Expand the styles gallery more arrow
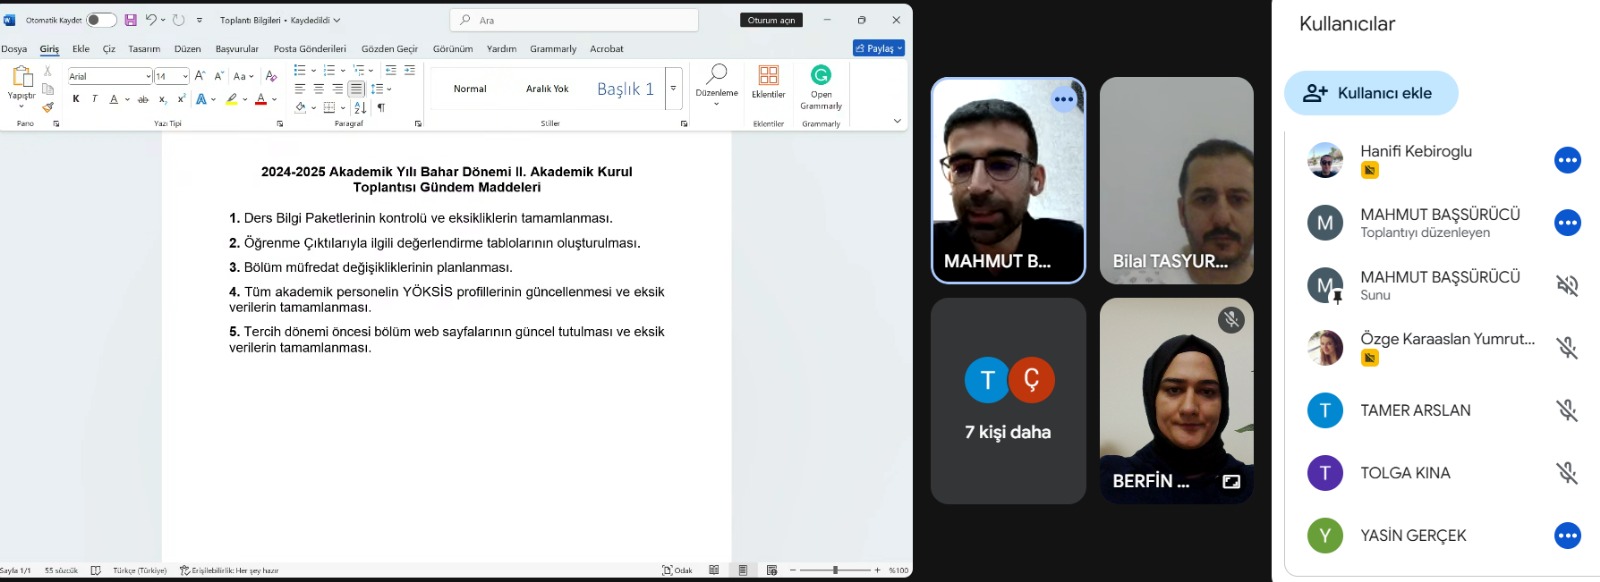Image resolution: width=1600 pixels, height=582 pixels. pyautogui.click(x=674, y=89)
